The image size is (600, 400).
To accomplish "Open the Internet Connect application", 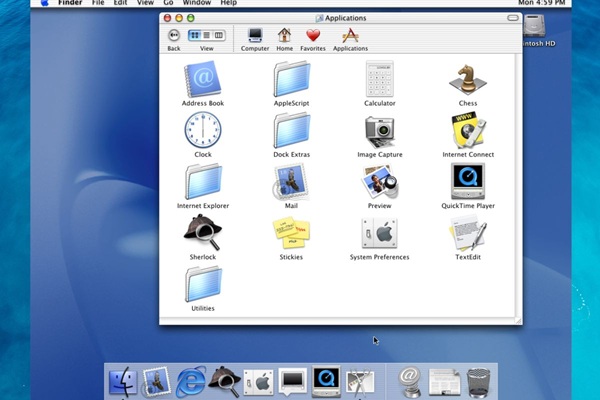I will click(467, 130).
